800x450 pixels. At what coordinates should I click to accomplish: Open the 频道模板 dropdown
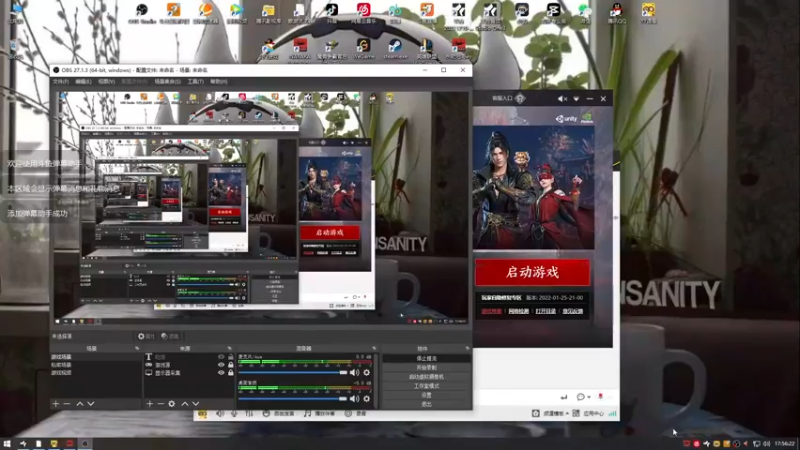coord(554,413)
